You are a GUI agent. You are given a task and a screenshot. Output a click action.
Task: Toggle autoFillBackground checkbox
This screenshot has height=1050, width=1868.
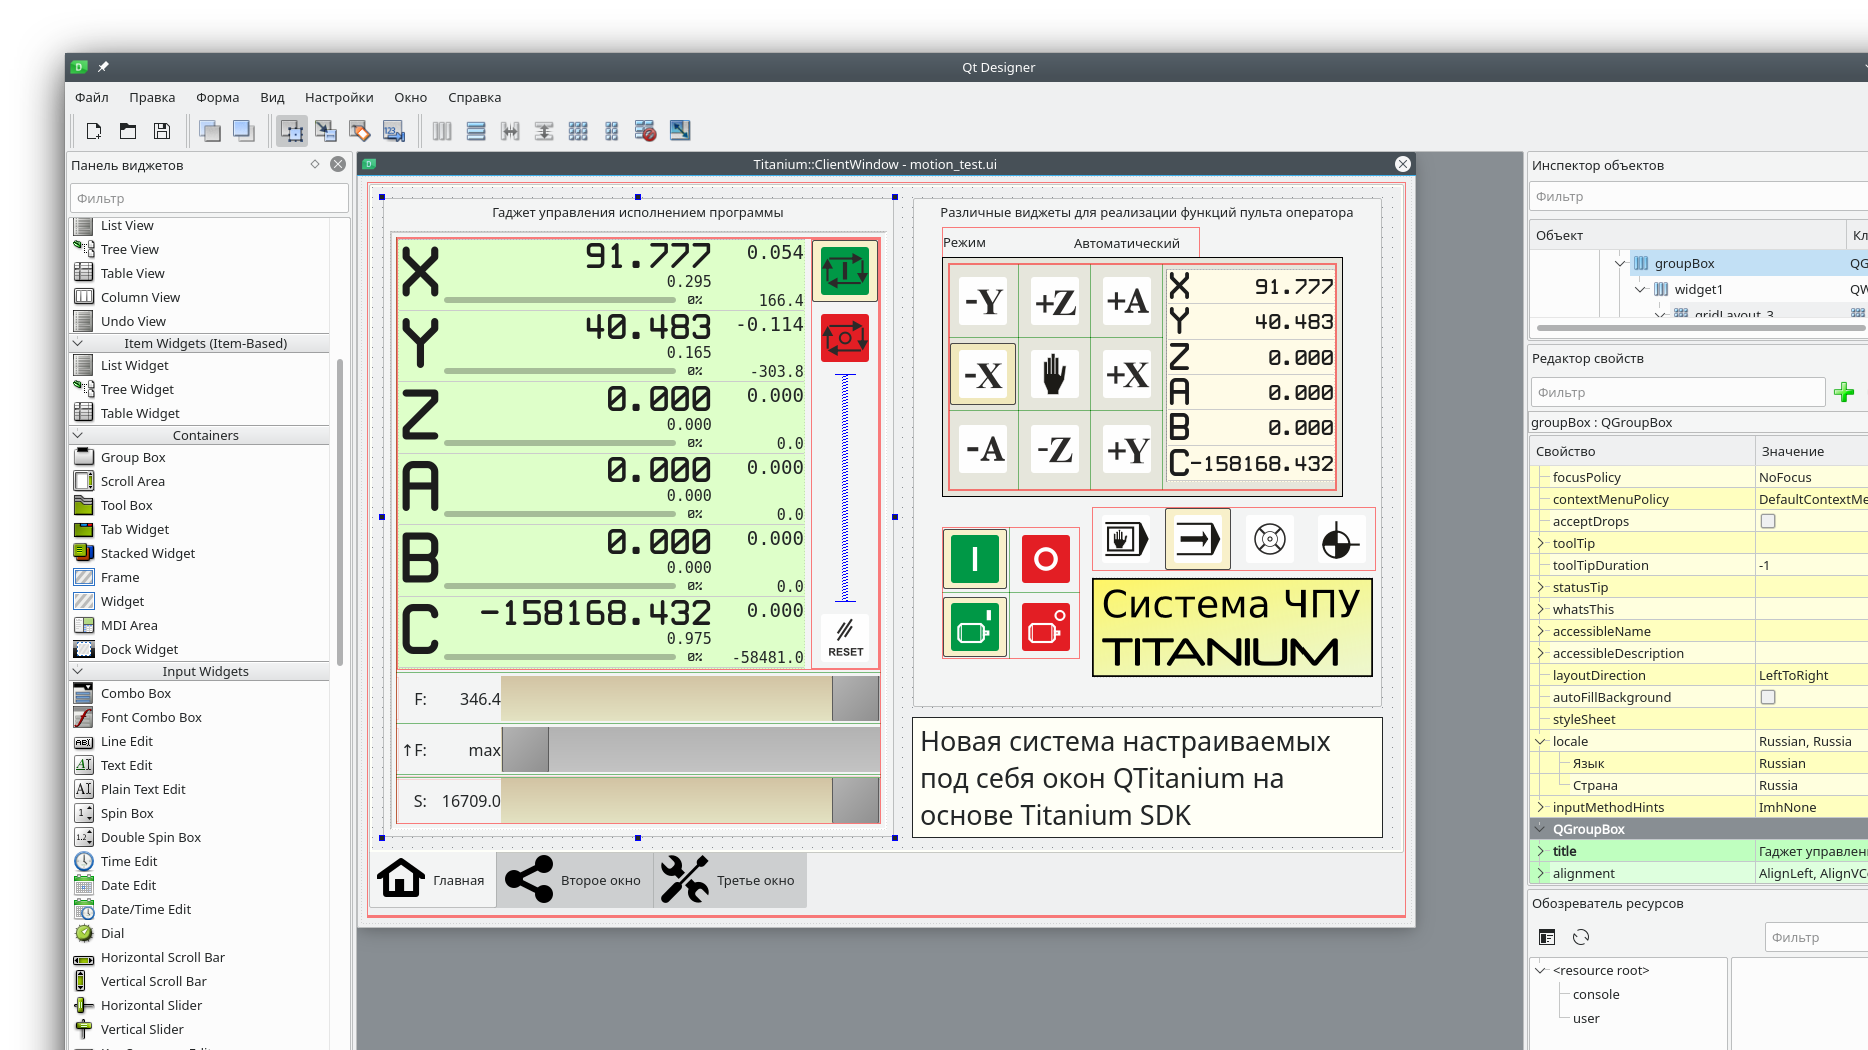point(1768,697)
